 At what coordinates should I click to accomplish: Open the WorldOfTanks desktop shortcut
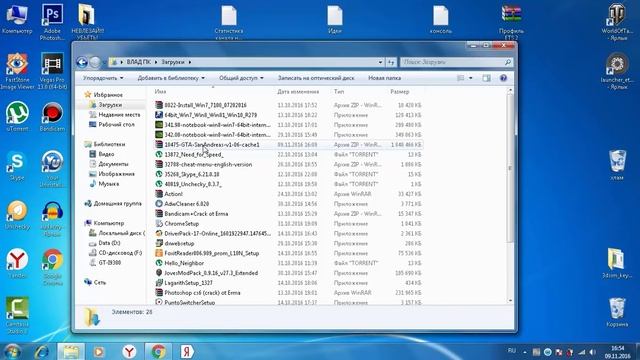[617, 21]
